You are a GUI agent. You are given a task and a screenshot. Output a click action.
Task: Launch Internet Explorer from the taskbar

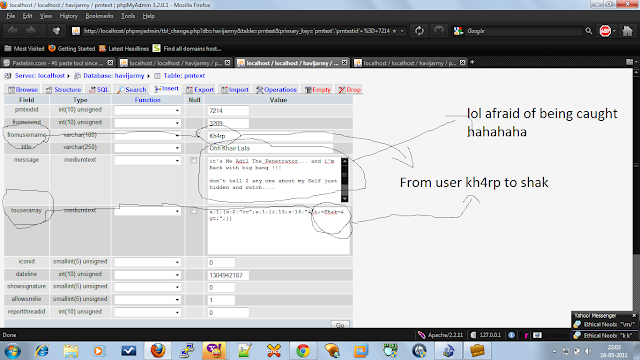click(x=42, y=351)
